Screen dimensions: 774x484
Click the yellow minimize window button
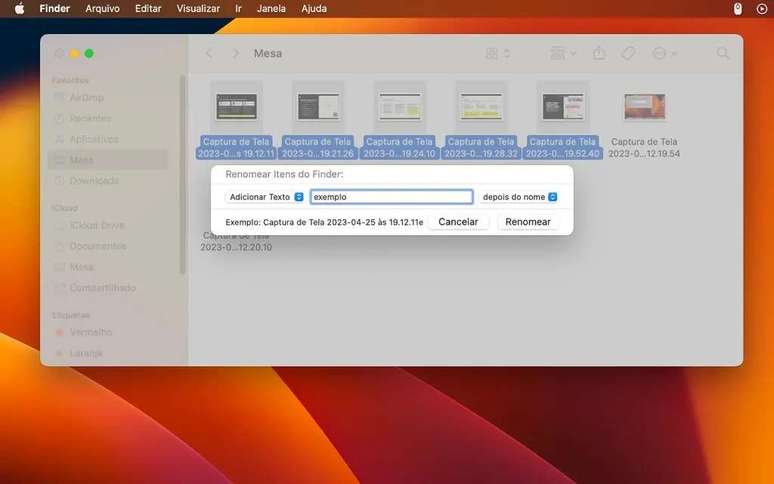[x=74, y=53]
